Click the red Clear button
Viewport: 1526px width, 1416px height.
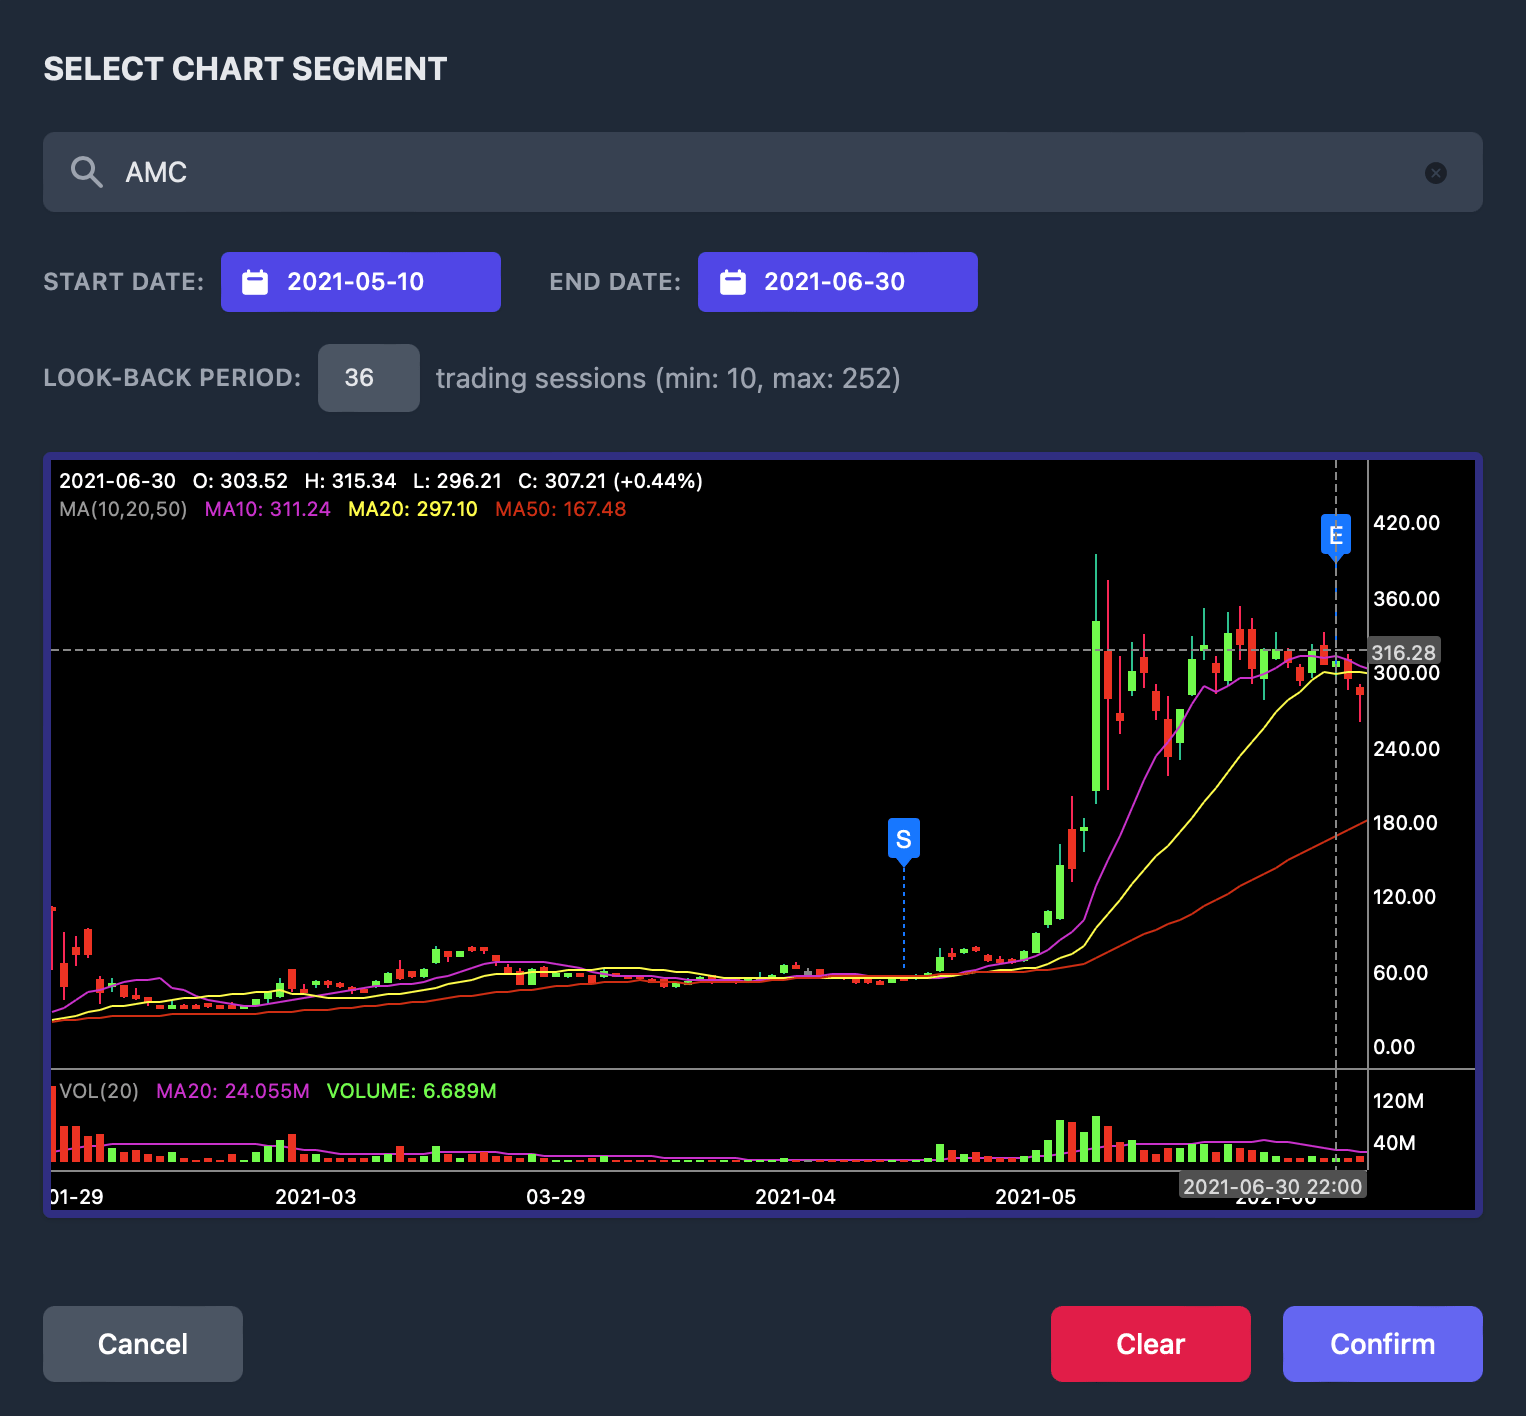pyautogui.click(x=1151, y=1344)
